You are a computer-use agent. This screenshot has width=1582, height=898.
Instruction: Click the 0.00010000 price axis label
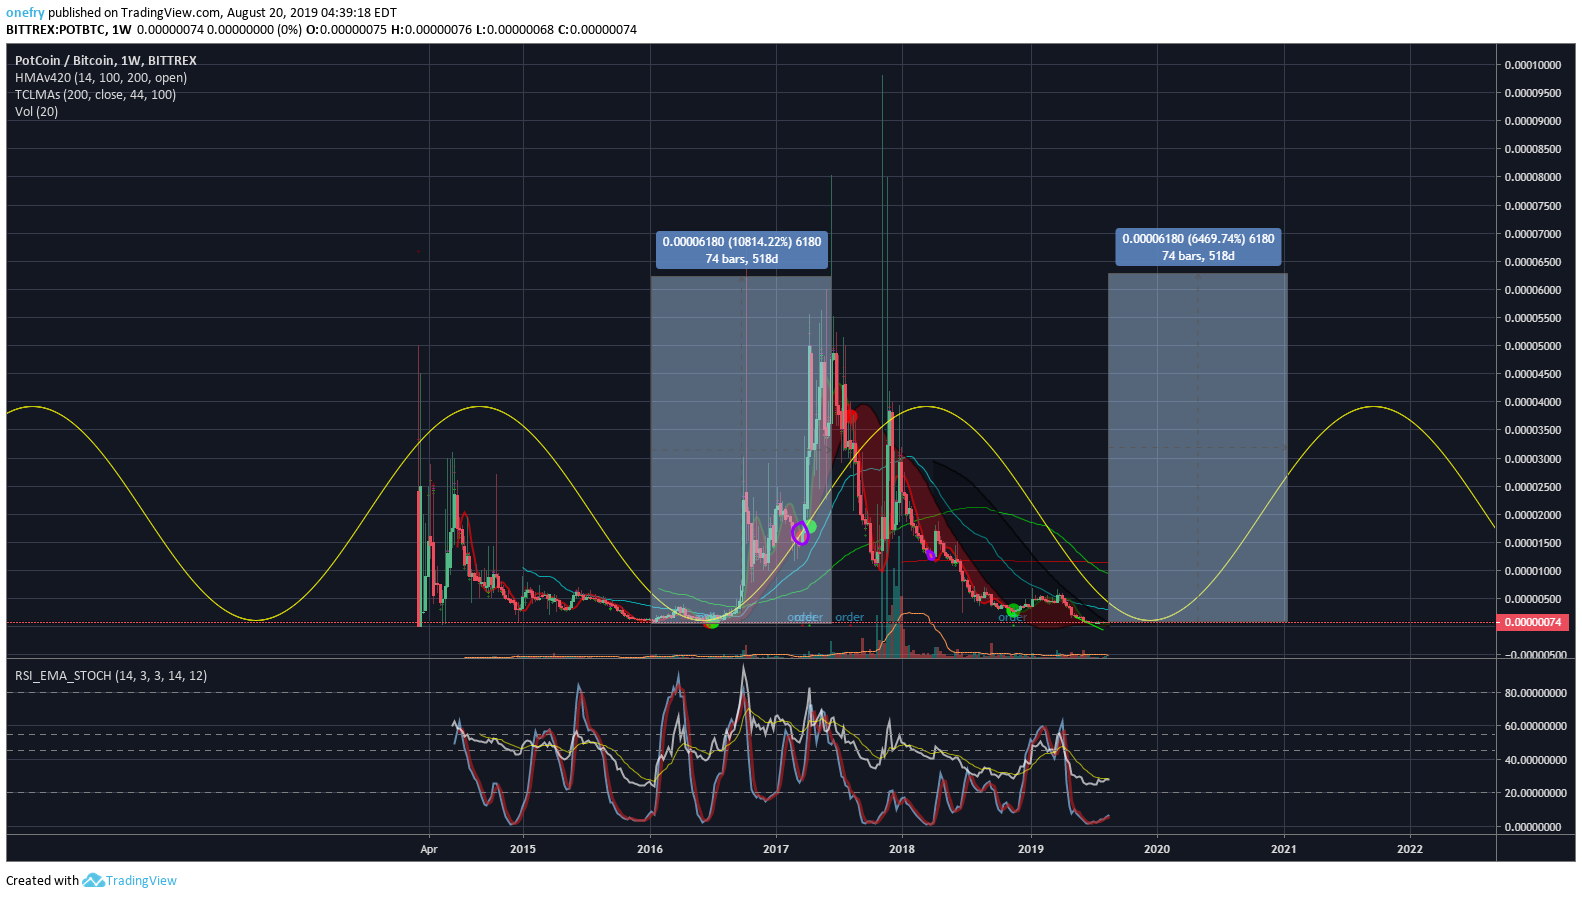click(x=1533, y=65)
